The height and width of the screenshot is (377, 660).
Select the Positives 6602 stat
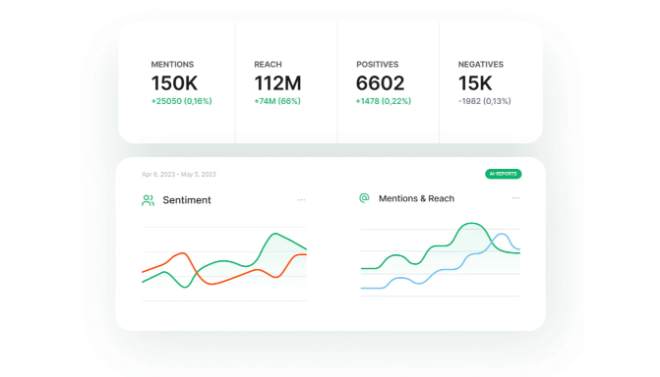pos(380,83)
